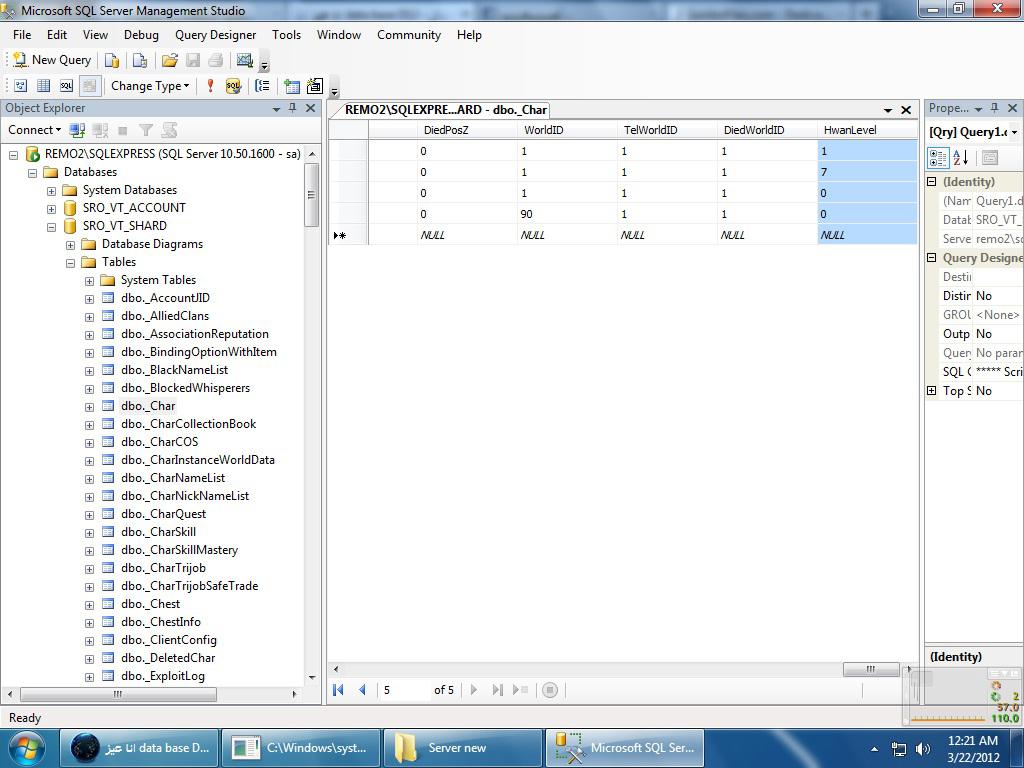Open the Change Type dropdown

pyautogui.click(x=150, y=86)
